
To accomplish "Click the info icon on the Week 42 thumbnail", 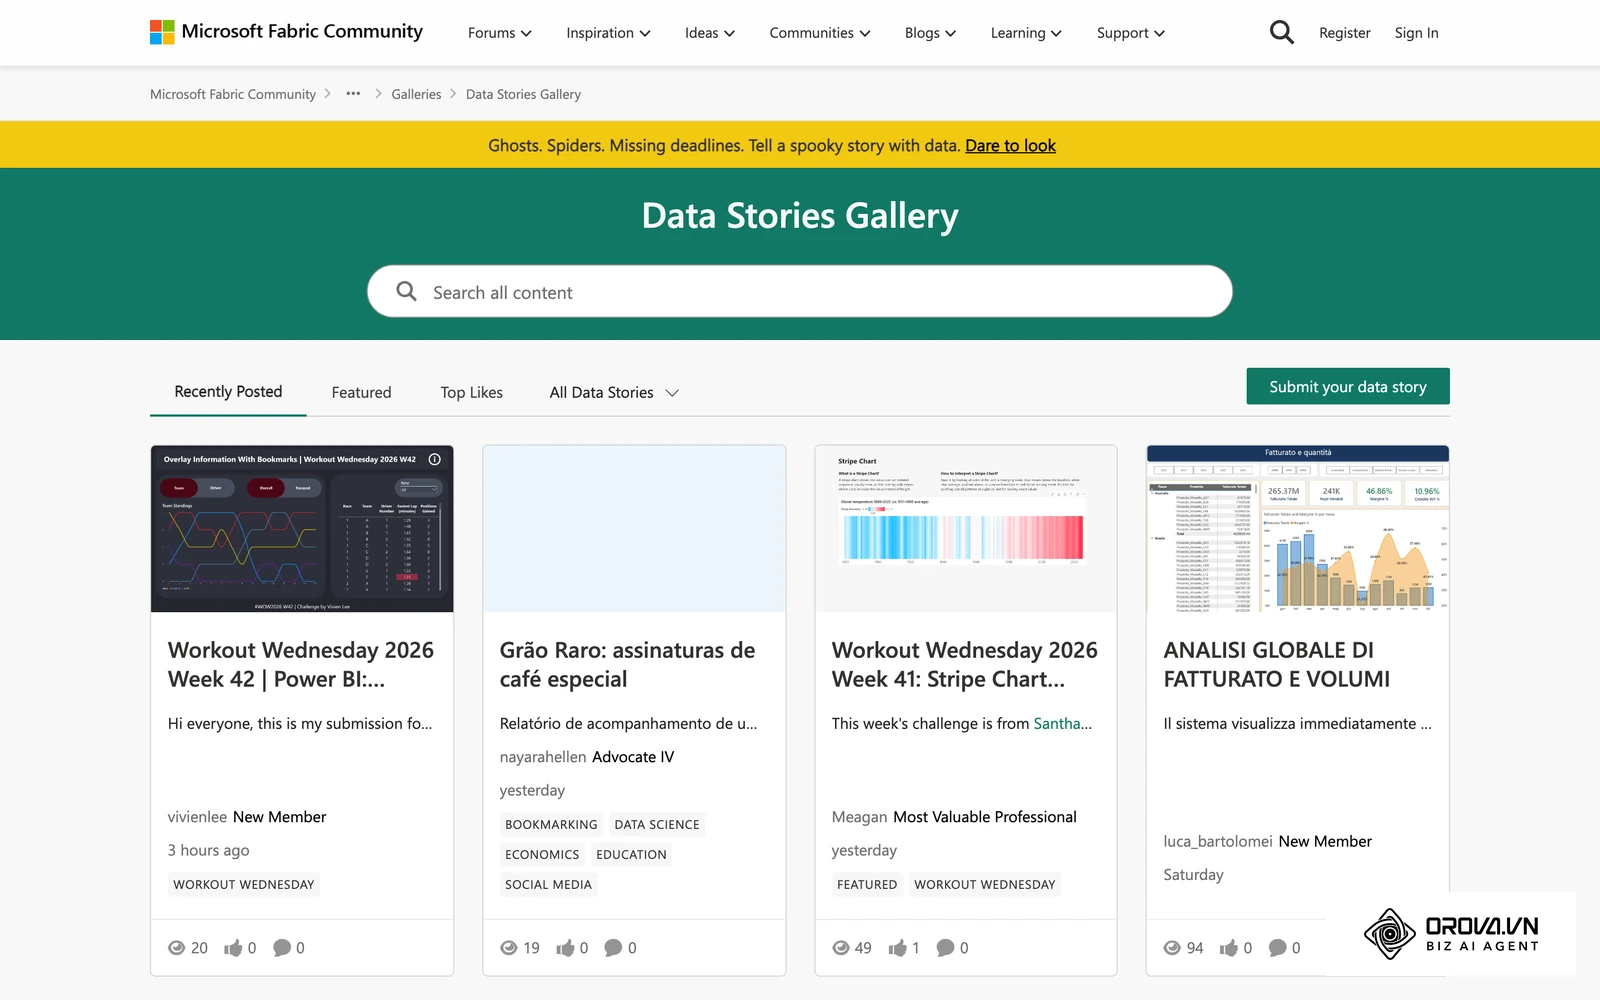I will 435,459.
